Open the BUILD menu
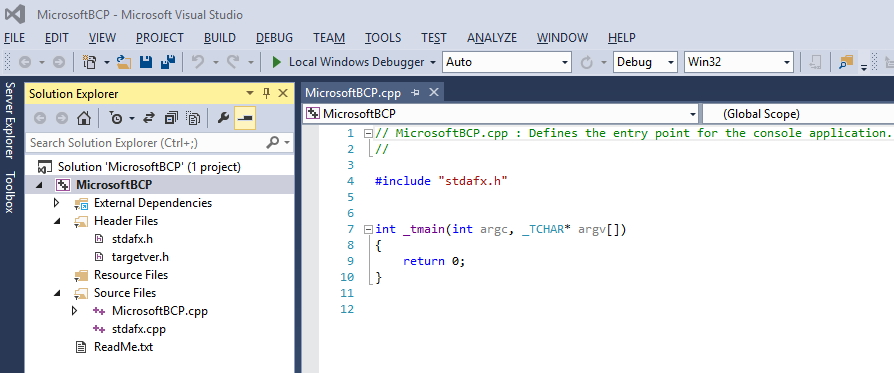 (x=220, y=38)
